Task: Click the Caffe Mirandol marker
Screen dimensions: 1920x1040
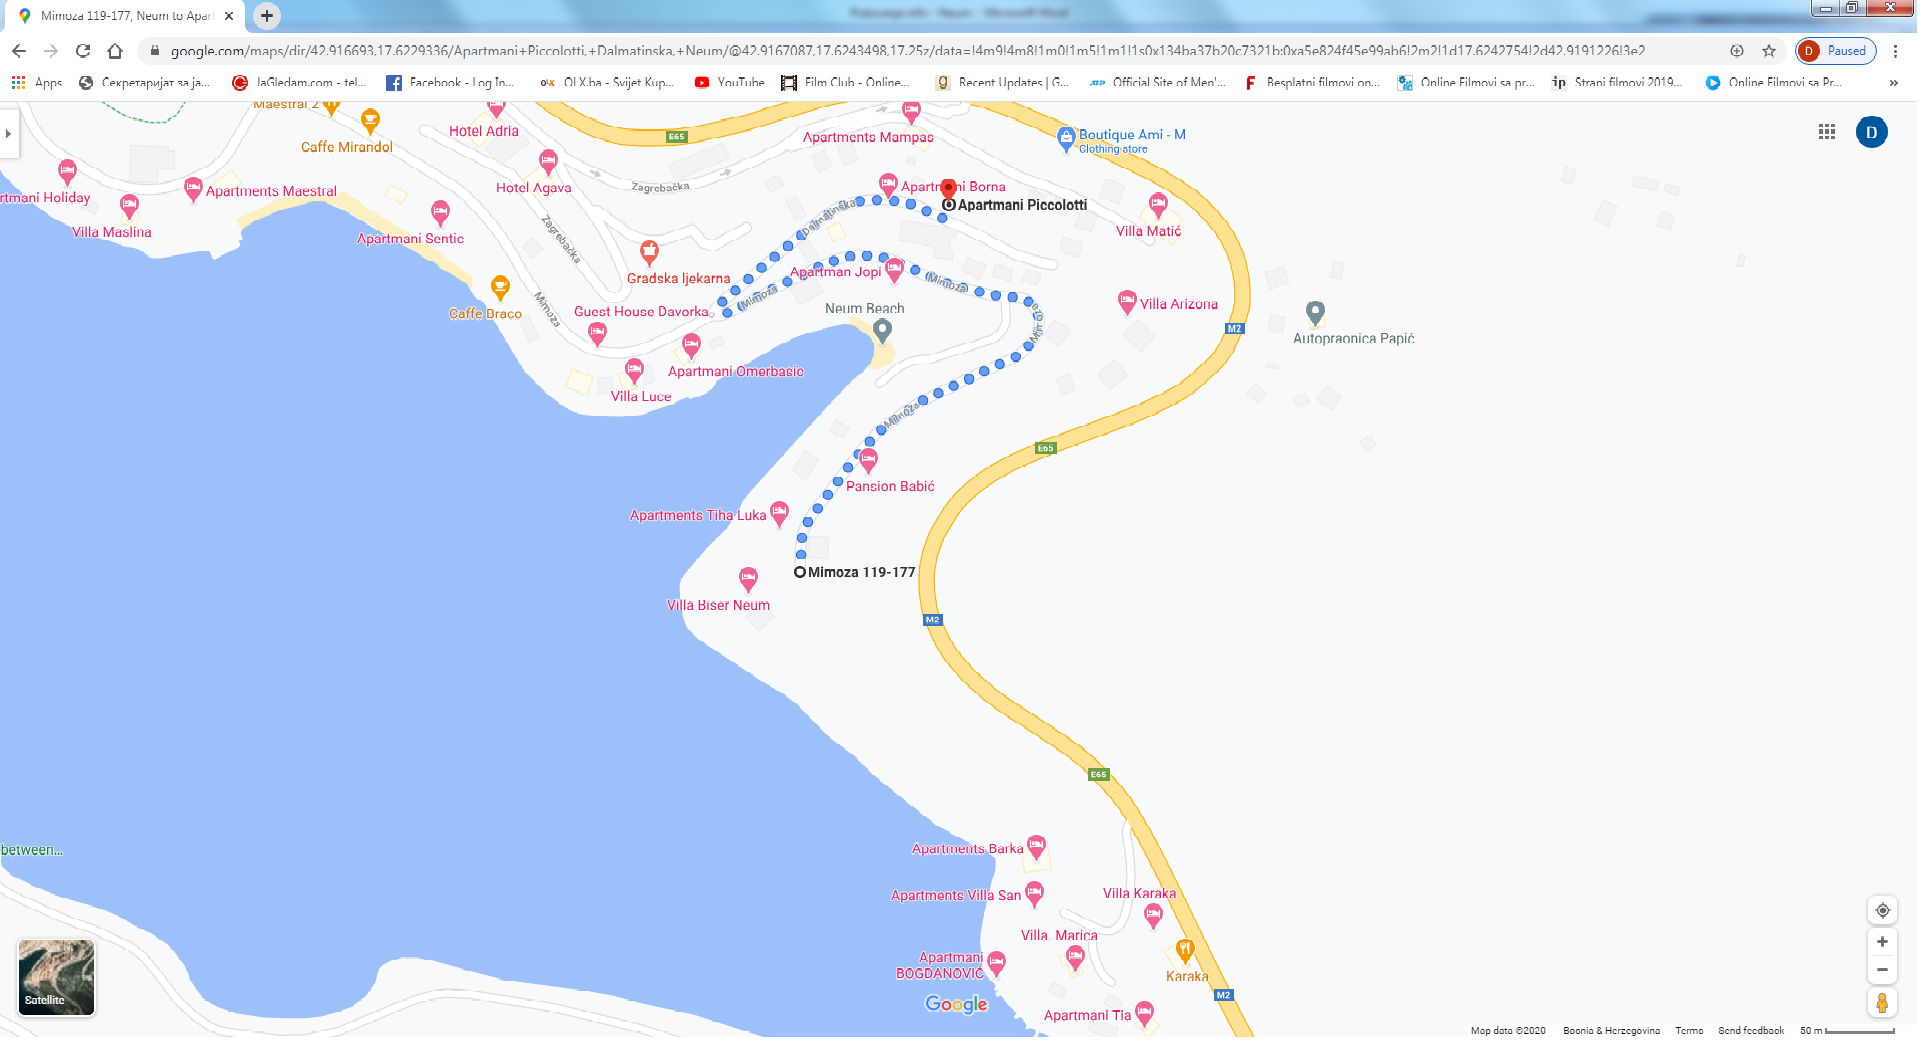Action: tap(370, 122)
